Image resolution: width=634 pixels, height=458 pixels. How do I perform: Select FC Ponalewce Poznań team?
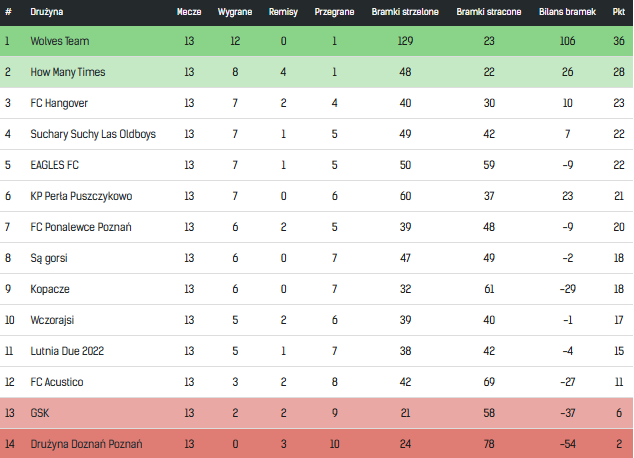click(x=81, y=227)
